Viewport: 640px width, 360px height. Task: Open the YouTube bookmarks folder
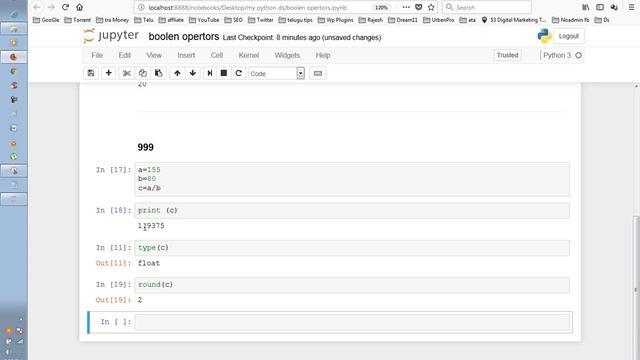(204, 20)
